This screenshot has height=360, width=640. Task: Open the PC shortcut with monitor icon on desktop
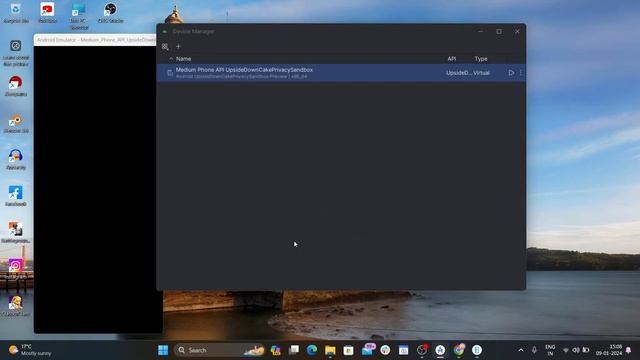pos(79,16)
